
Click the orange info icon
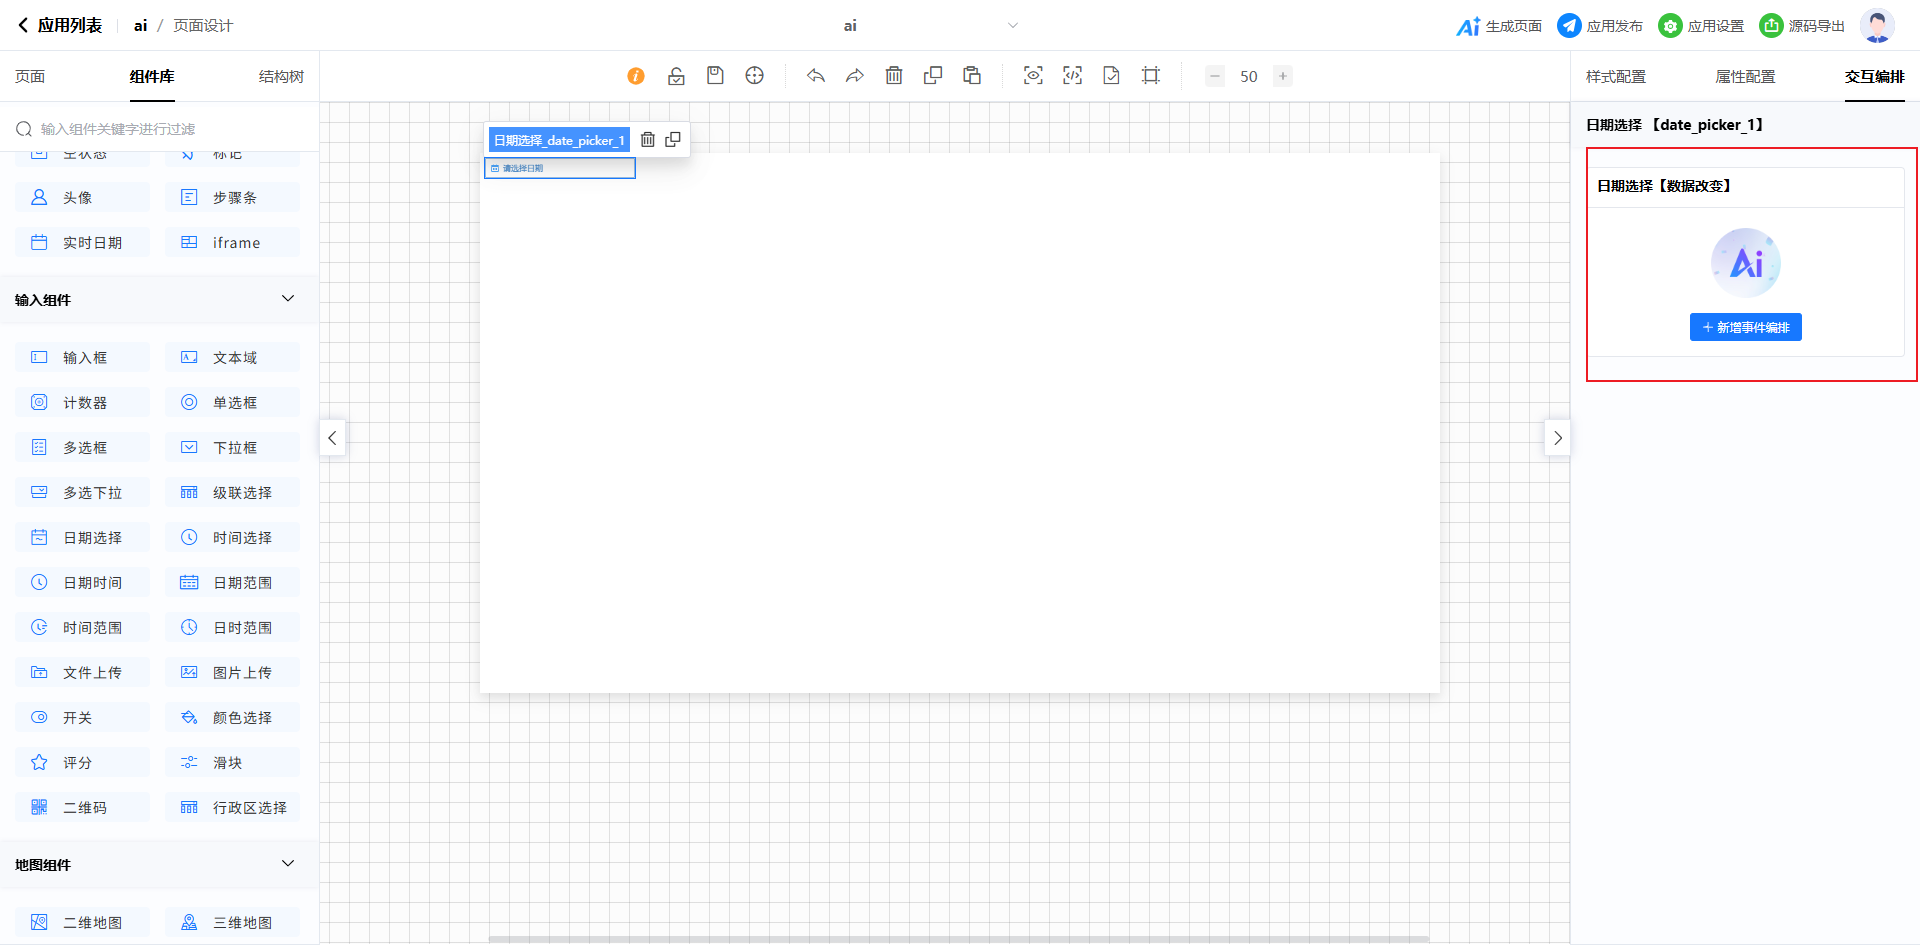tap(636, 76)
